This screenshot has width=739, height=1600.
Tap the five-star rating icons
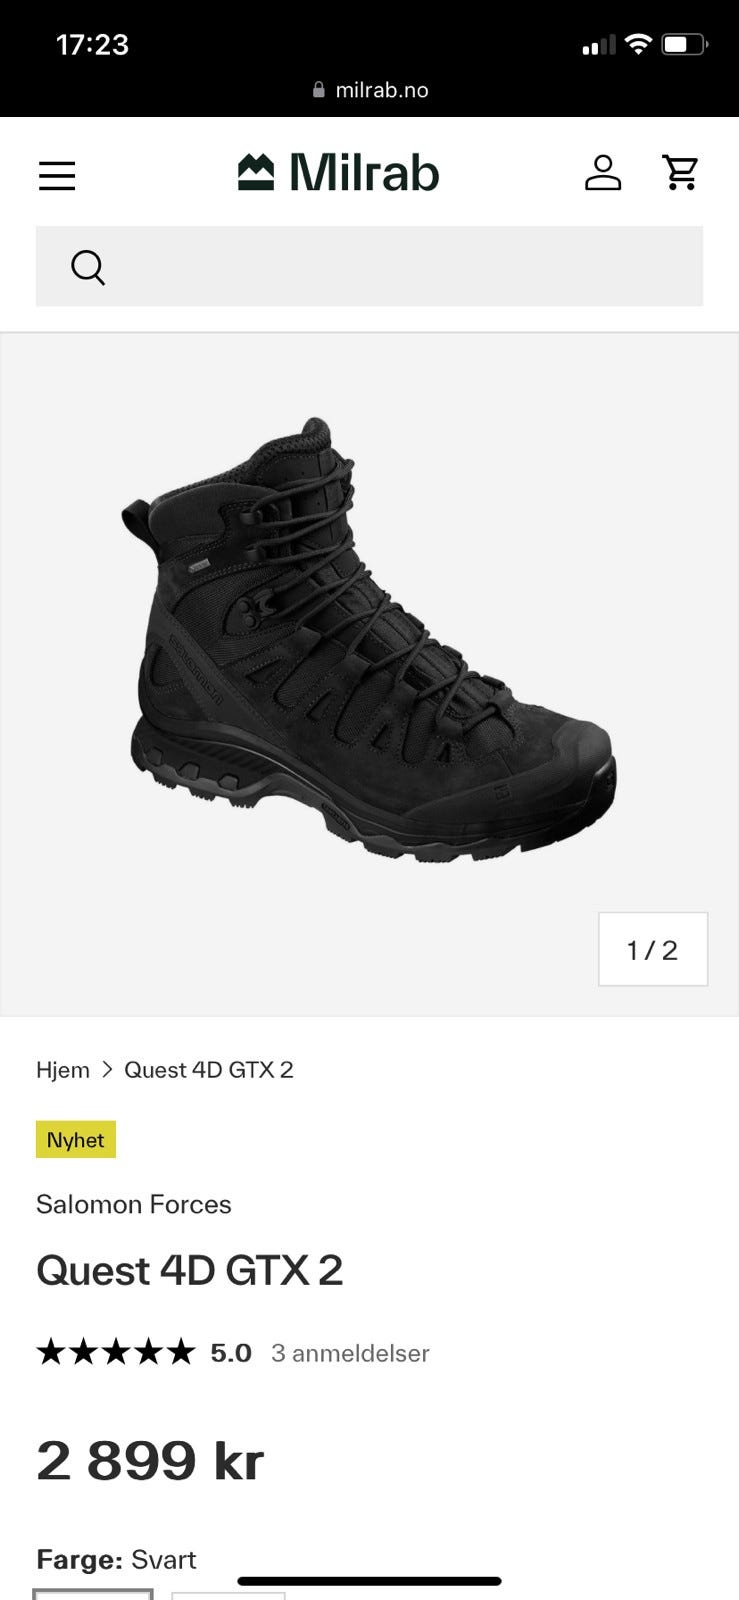(115, 1353)
